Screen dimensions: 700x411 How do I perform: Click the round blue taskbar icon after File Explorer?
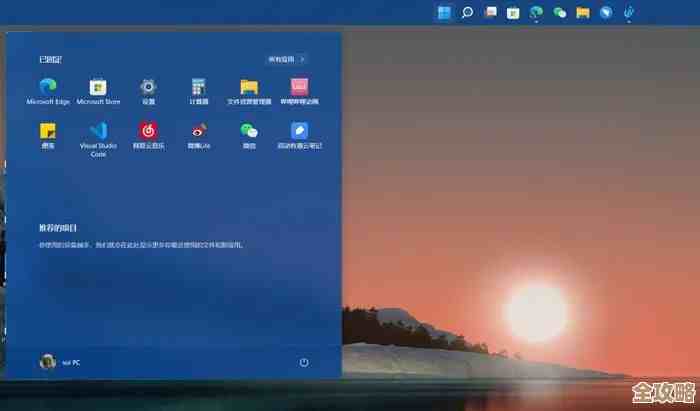(x=606, y=12)
